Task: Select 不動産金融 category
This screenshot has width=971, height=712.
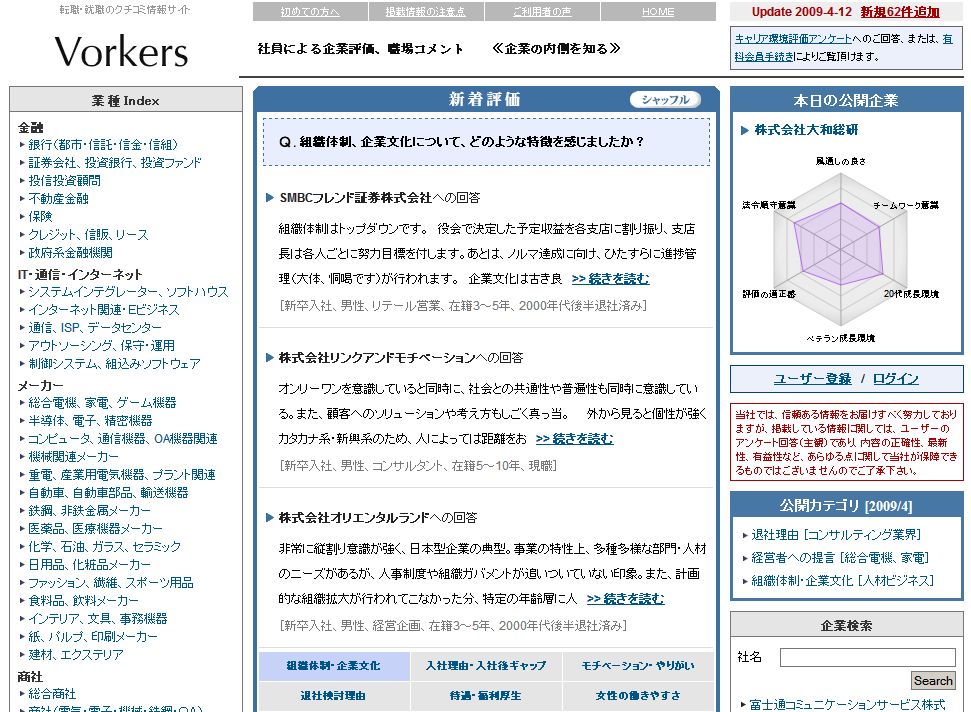Action: (58, 199)
